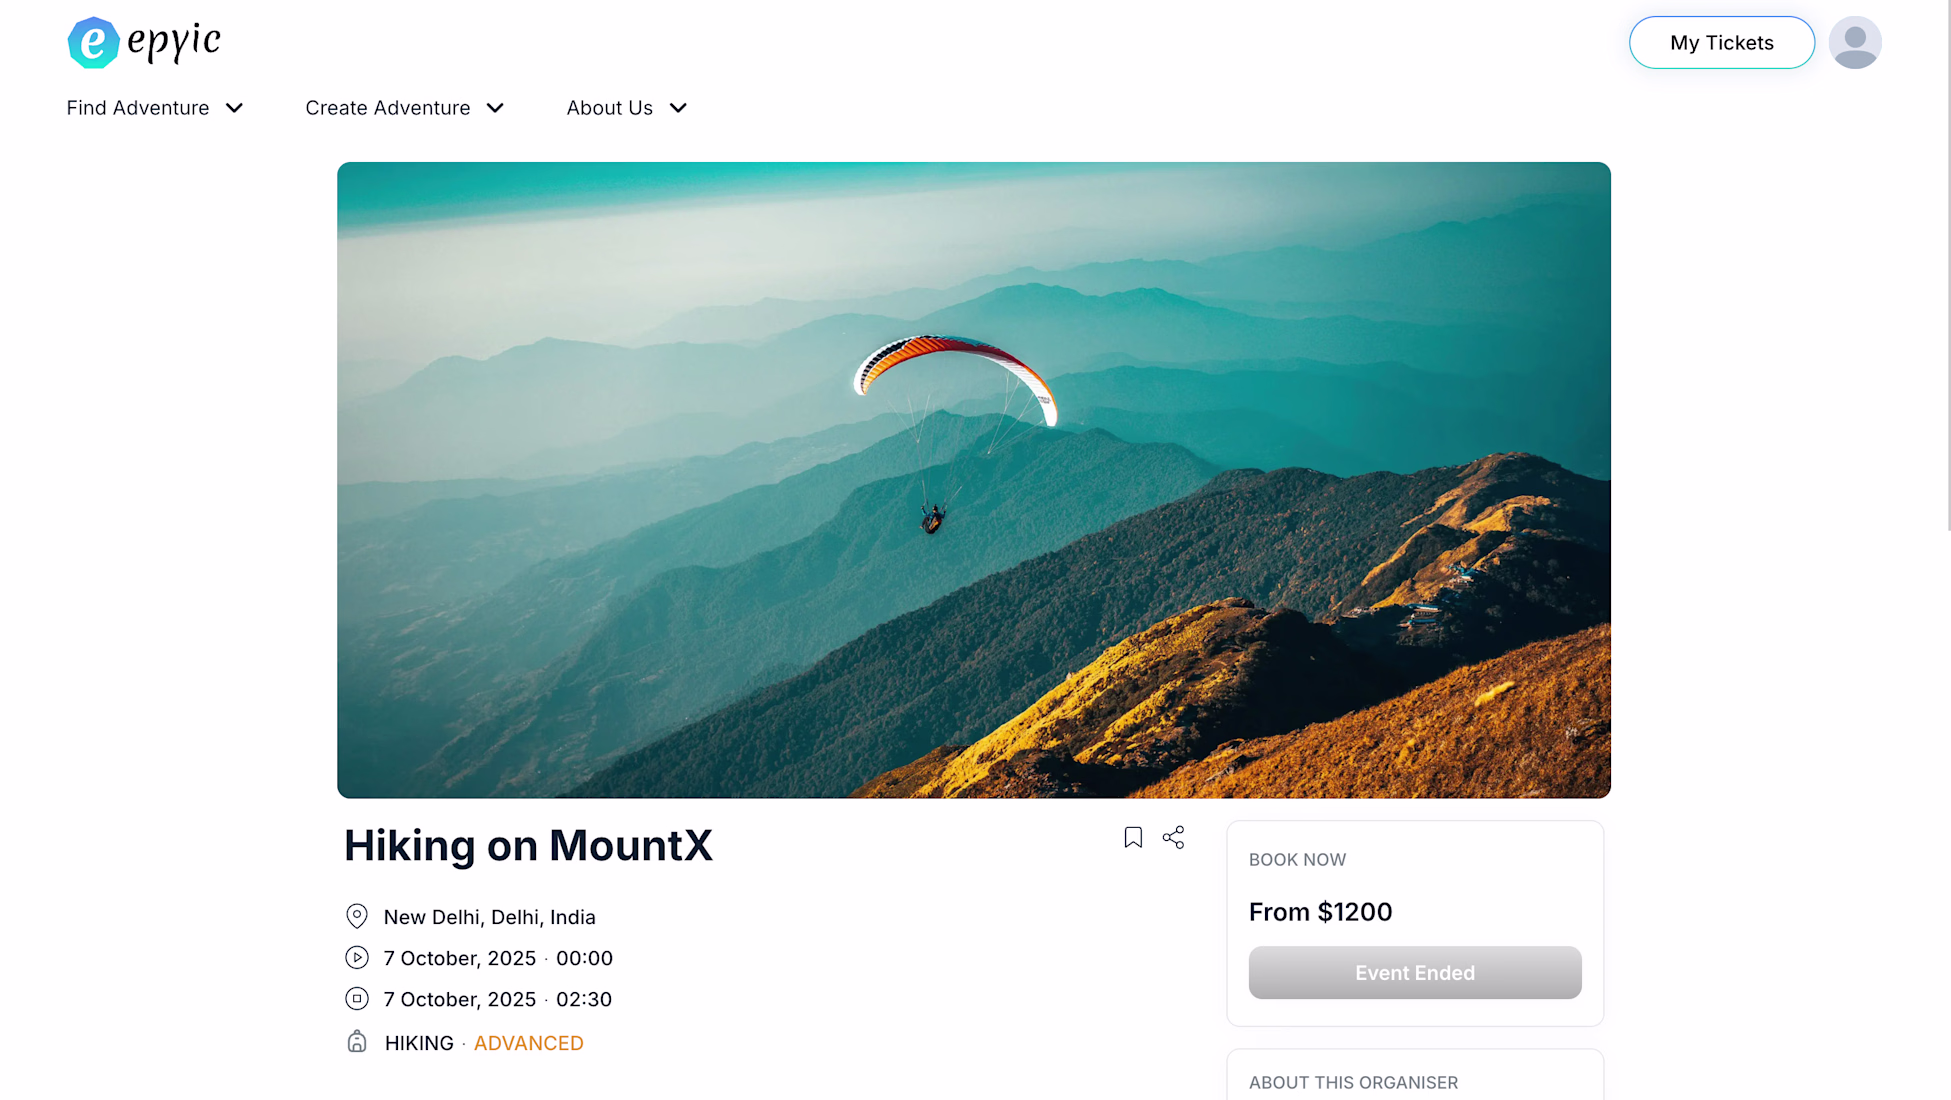Click the location pin icon
Screen dimensions: 1951x1100
tap(357, 916)
